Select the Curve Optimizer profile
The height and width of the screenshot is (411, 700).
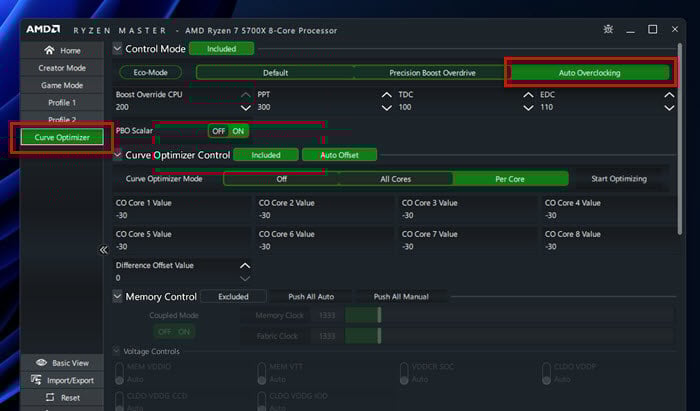(62, 137)
